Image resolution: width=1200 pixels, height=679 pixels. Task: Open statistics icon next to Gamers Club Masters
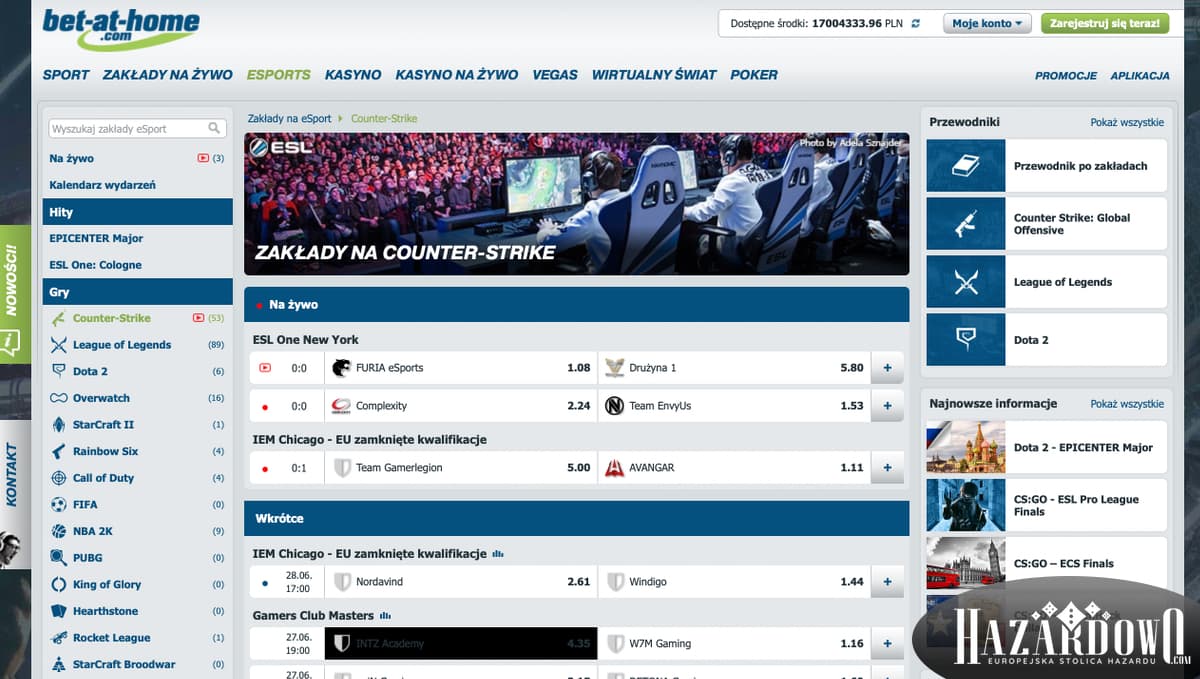pos(385,616)
